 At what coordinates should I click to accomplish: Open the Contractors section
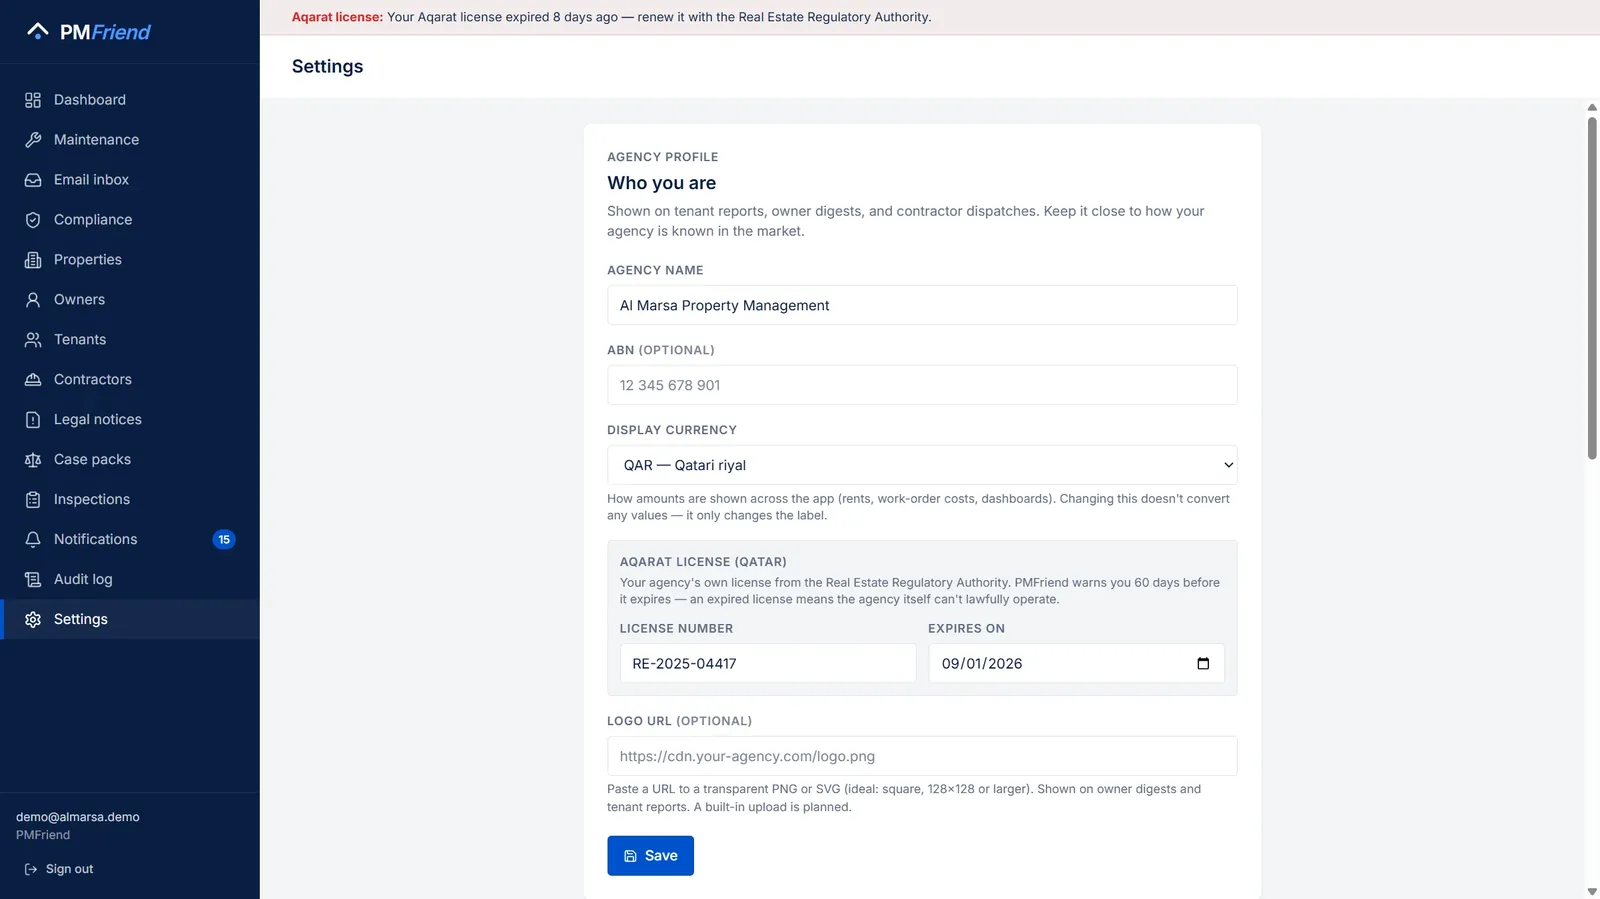130,380
